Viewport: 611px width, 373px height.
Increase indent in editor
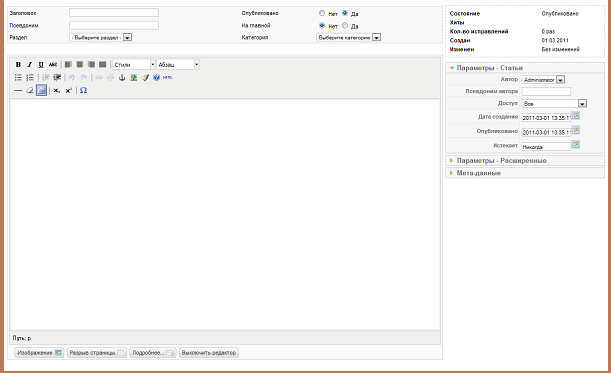[x=57, y=78]
